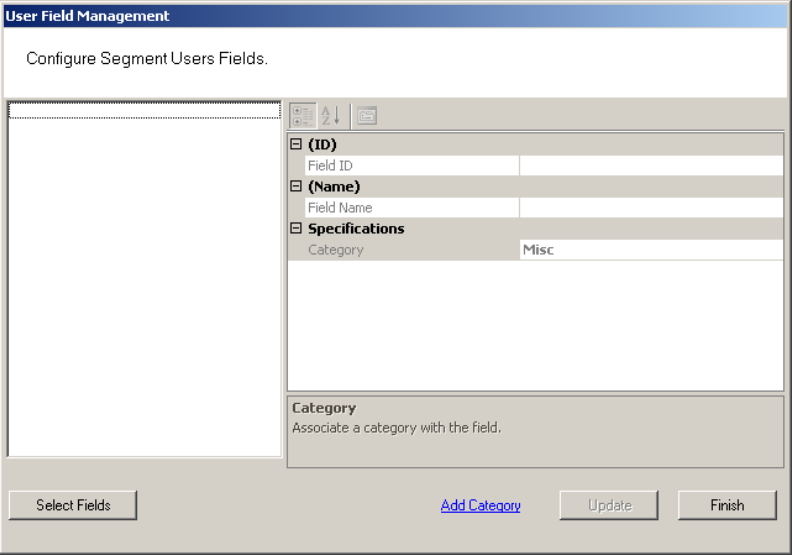792x555 pixels.
Task: Click the User Field Management title bar
Action: [395, 16]
